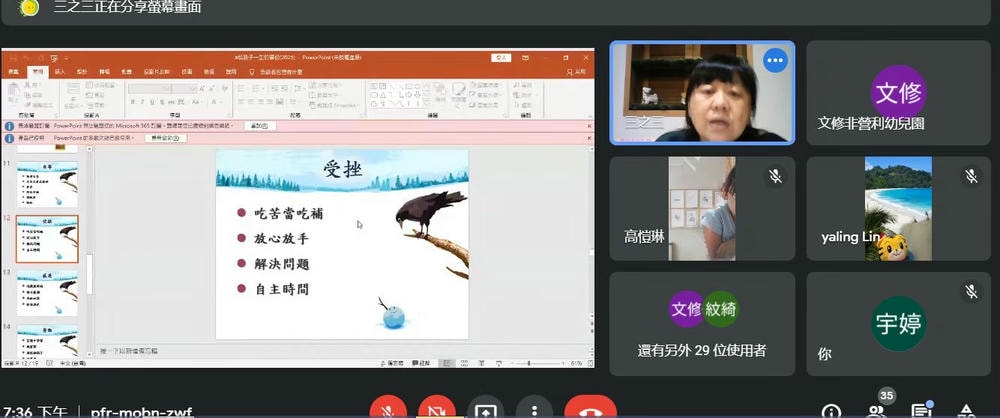Turn on the camera in the call bar
Image resolution: width=1000 pixels, height=418 pixels.
point(436,410)
